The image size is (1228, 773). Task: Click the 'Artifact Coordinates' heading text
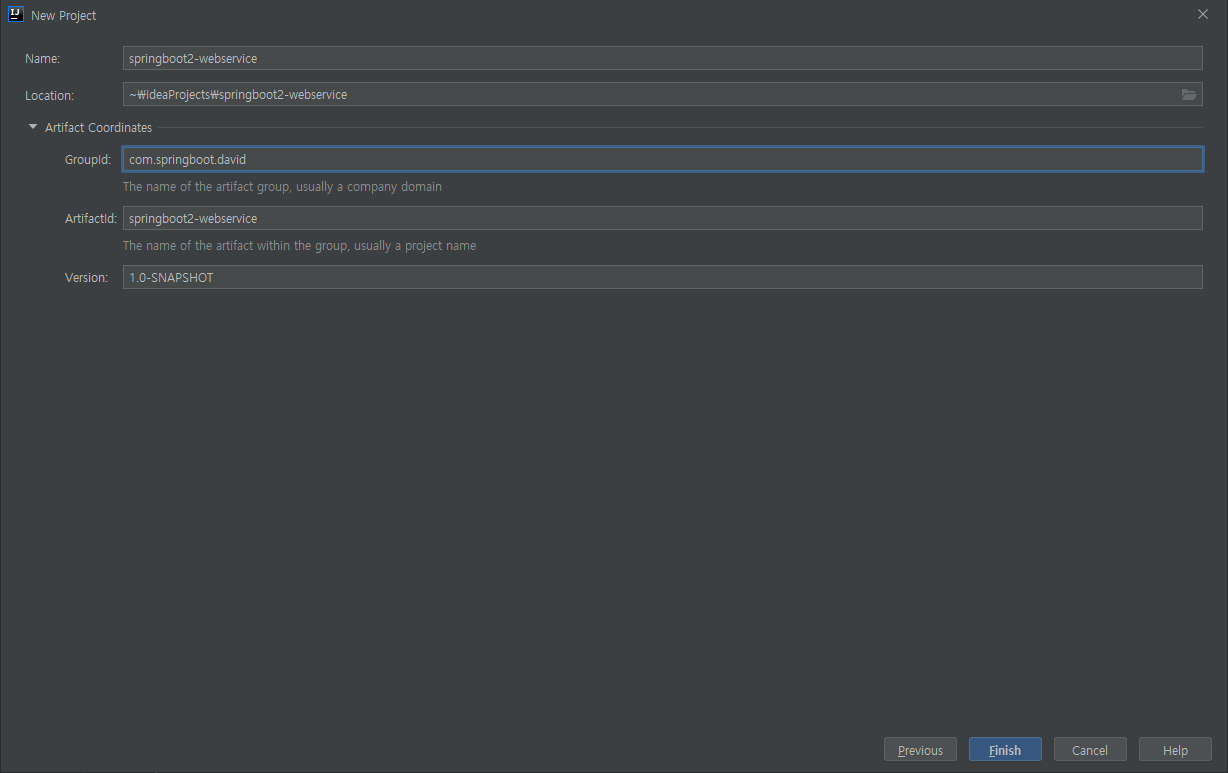pyautogui.click(x=98, y=127)
